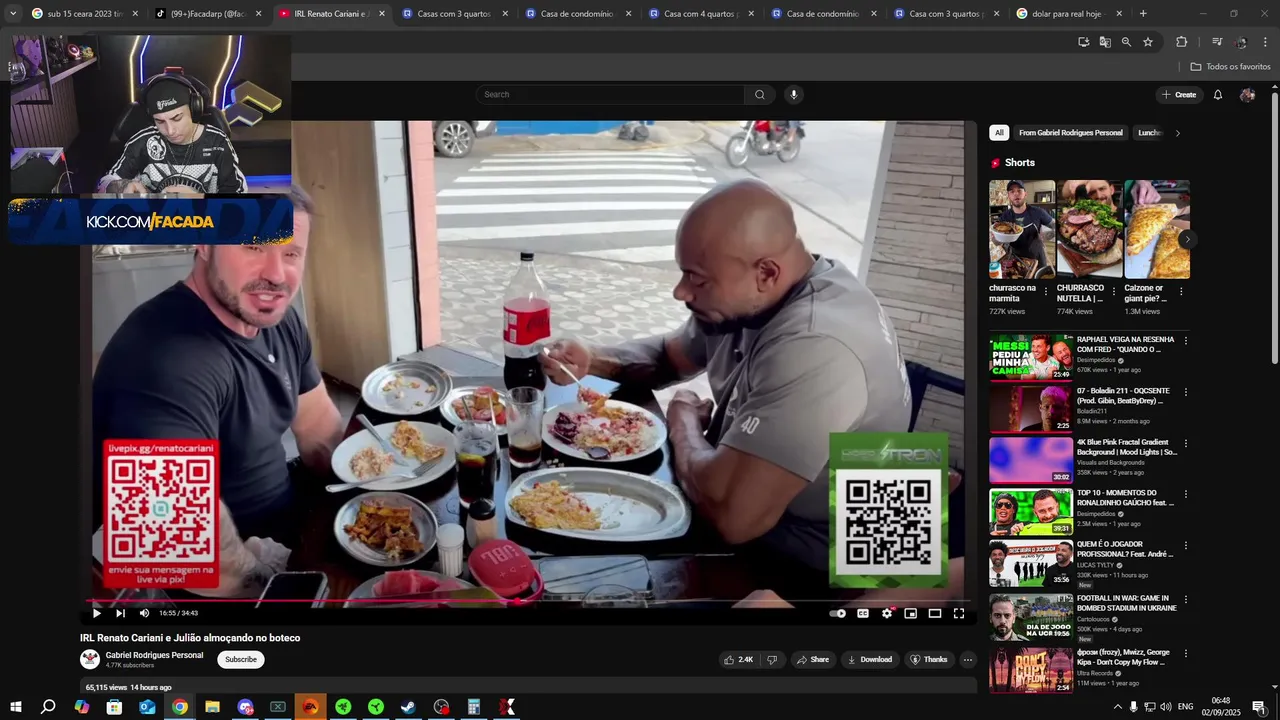This screenshot has width=1280, height=720.
Task: Open media controls icon in Chrome toolbar
Action: (1217, 42)
